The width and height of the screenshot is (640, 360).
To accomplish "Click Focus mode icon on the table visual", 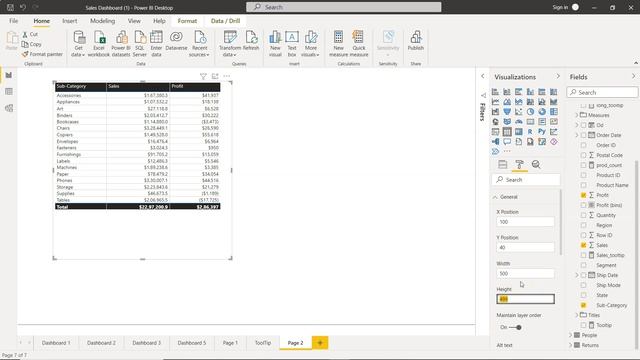I will point(215,76).
